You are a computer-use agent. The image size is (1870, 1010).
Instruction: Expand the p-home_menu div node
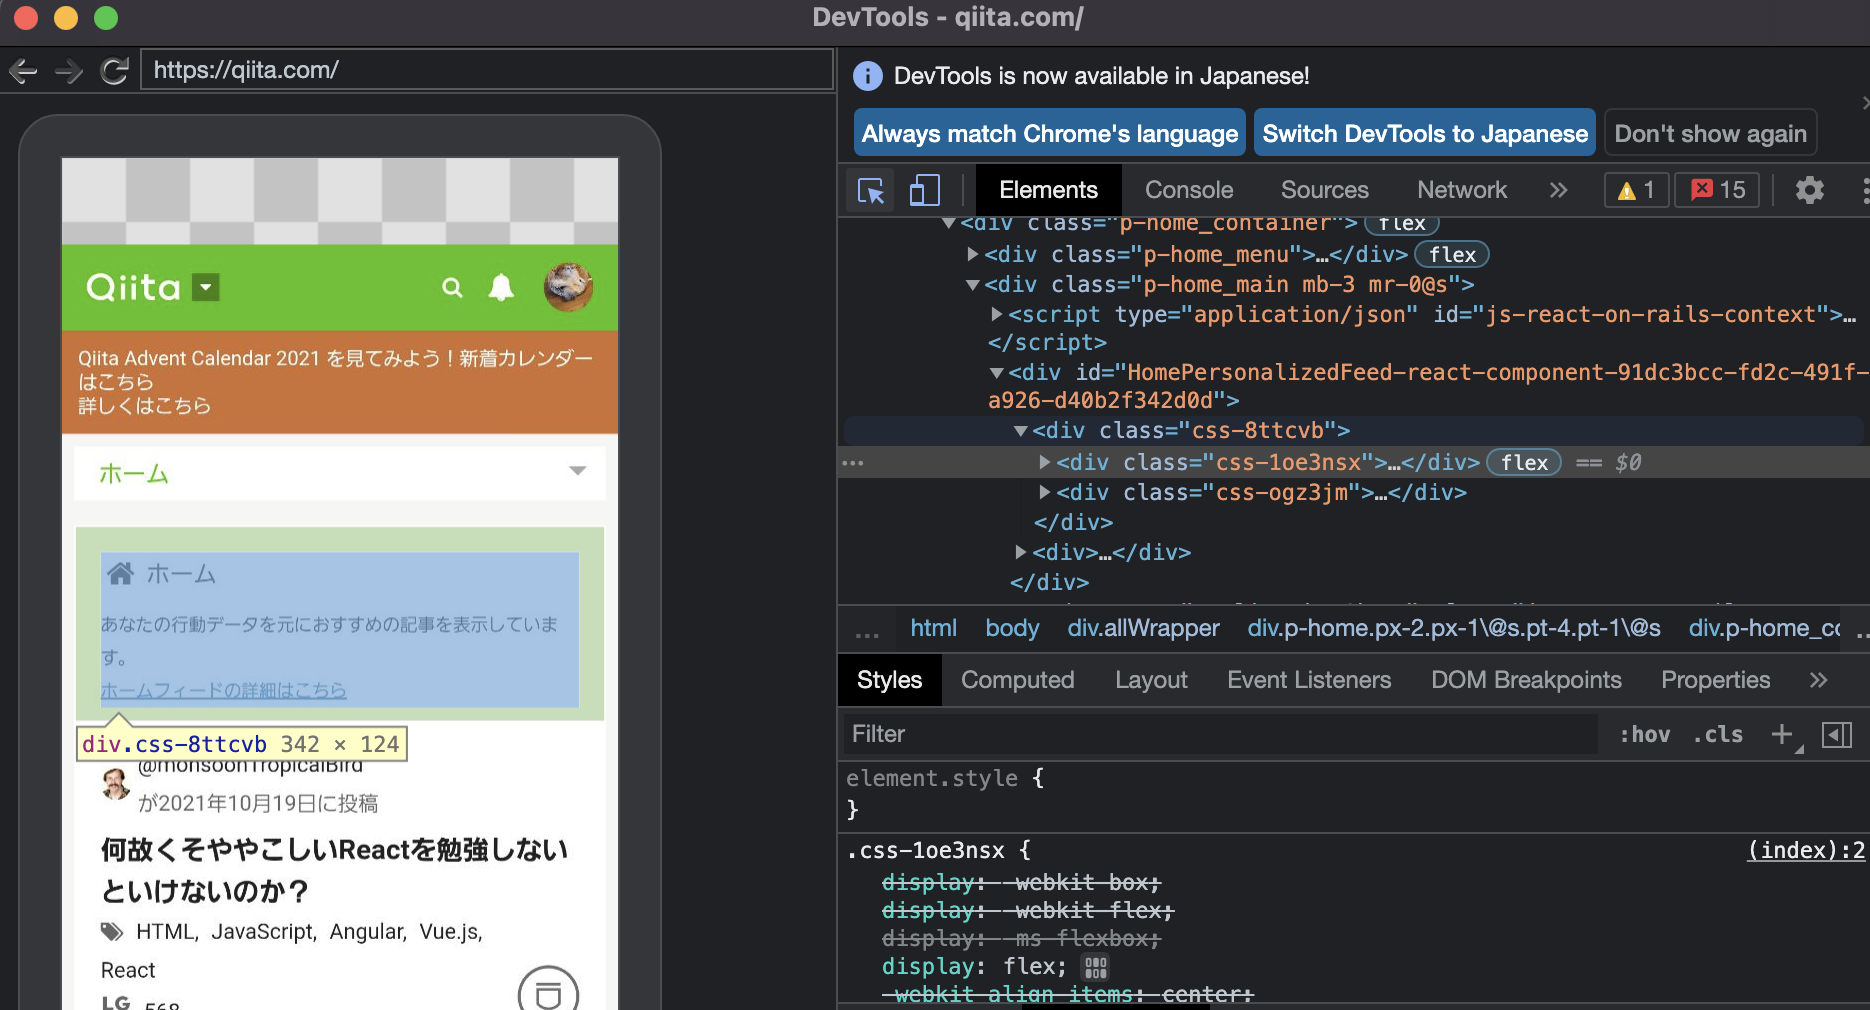click(972, 254)
